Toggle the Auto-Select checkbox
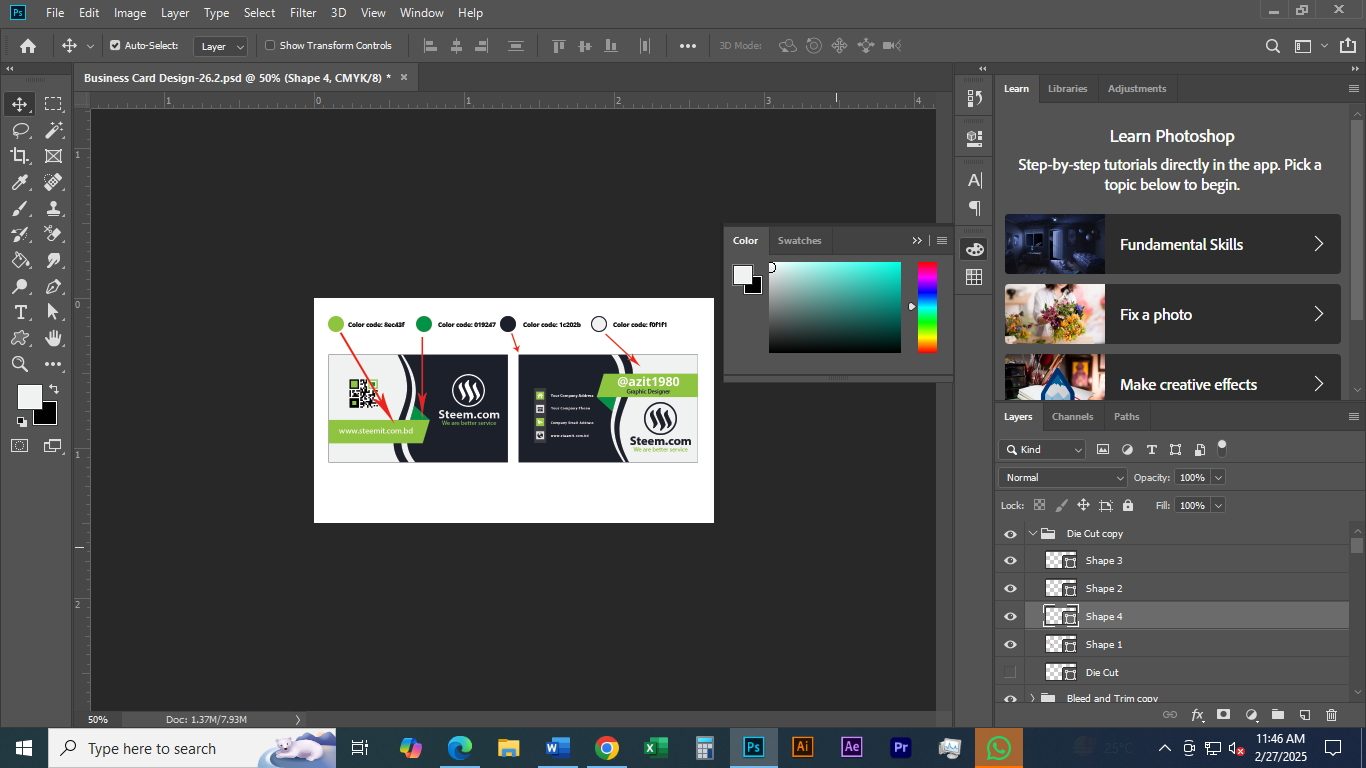The height and width of the screenshot is (768, 1366). tap(115, 45)
